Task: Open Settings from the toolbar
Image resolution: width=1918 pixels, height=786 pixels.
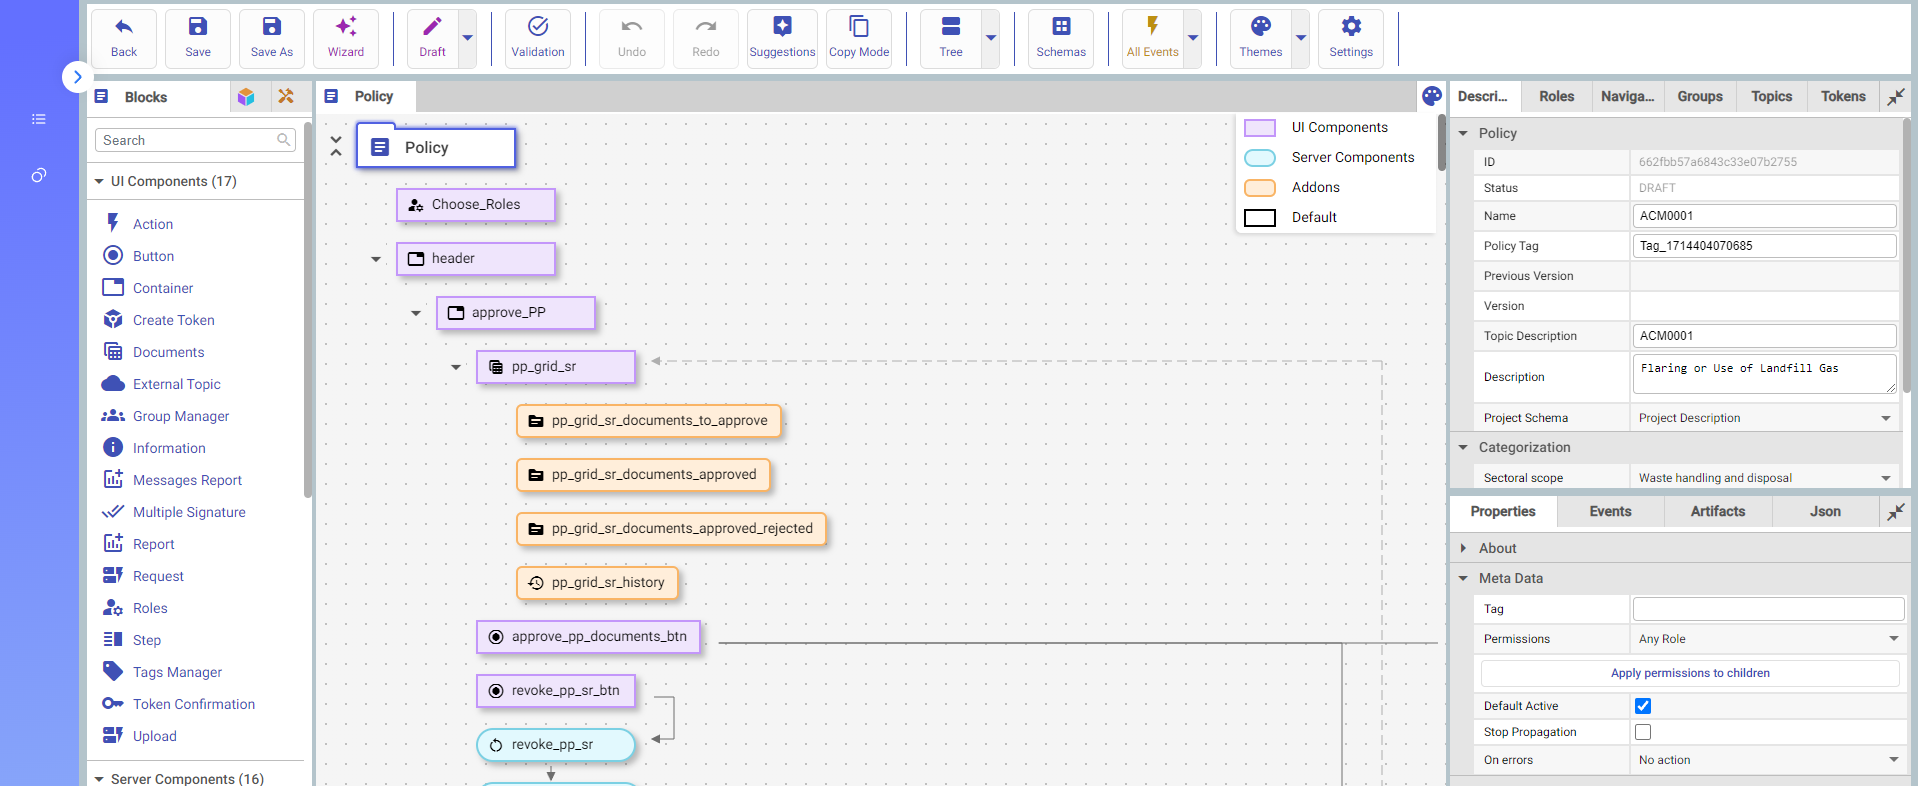Action: coord(1350,38)
